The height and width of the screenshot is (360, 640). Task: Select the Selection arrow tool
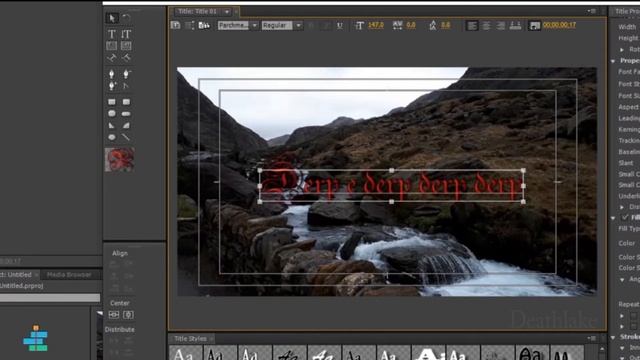click(x=112, y=18)
